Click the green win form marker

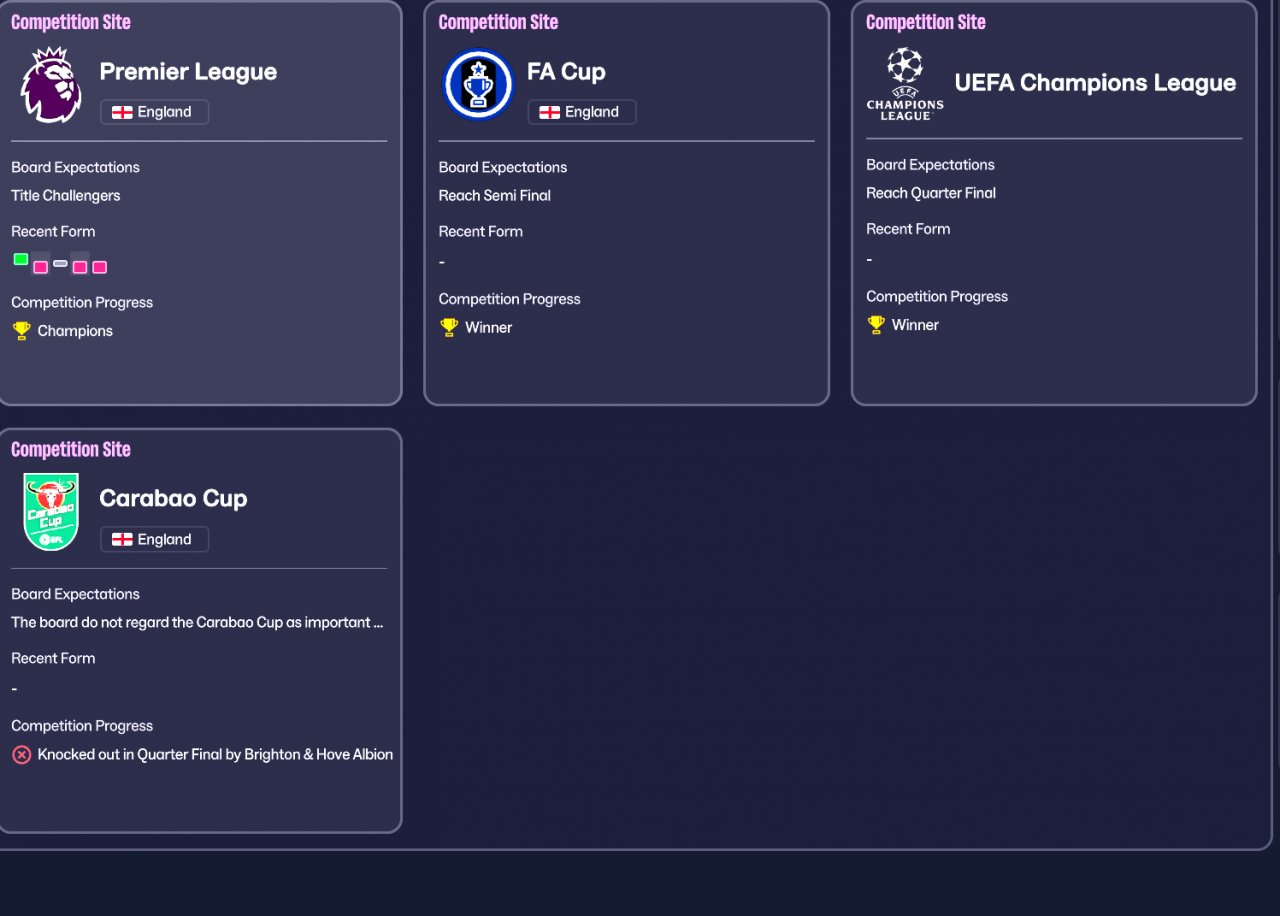20,259
